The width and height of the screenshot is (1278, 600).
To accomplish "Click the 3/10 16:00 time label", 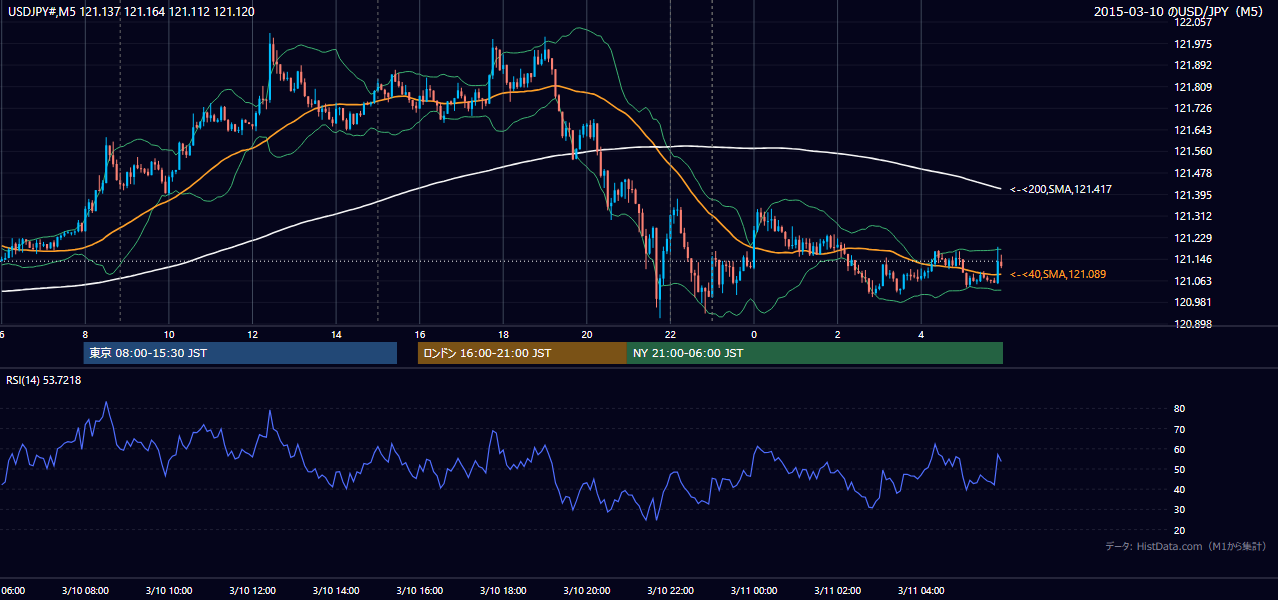I will [419, 591].
